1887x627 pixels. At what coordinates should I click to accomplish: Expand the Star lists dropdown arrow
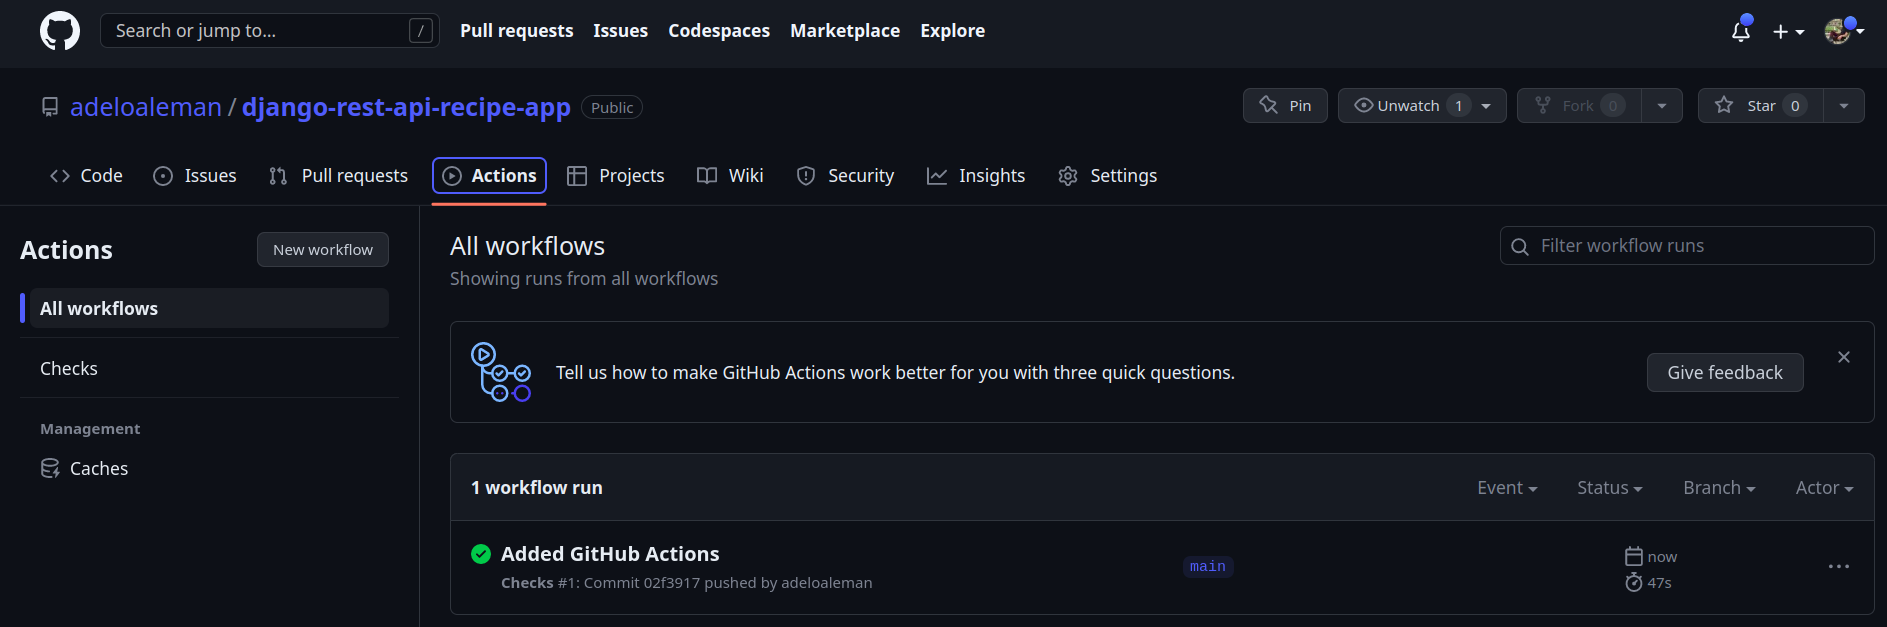click(x=1843, y=106)
